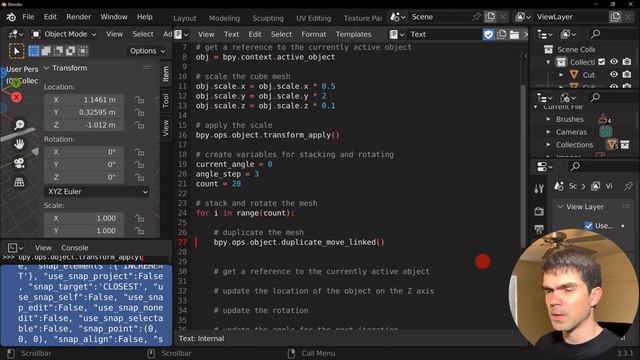The image size is (640, 360).
Task: Pin properties editor icon
Action: (x=628, y=186)
